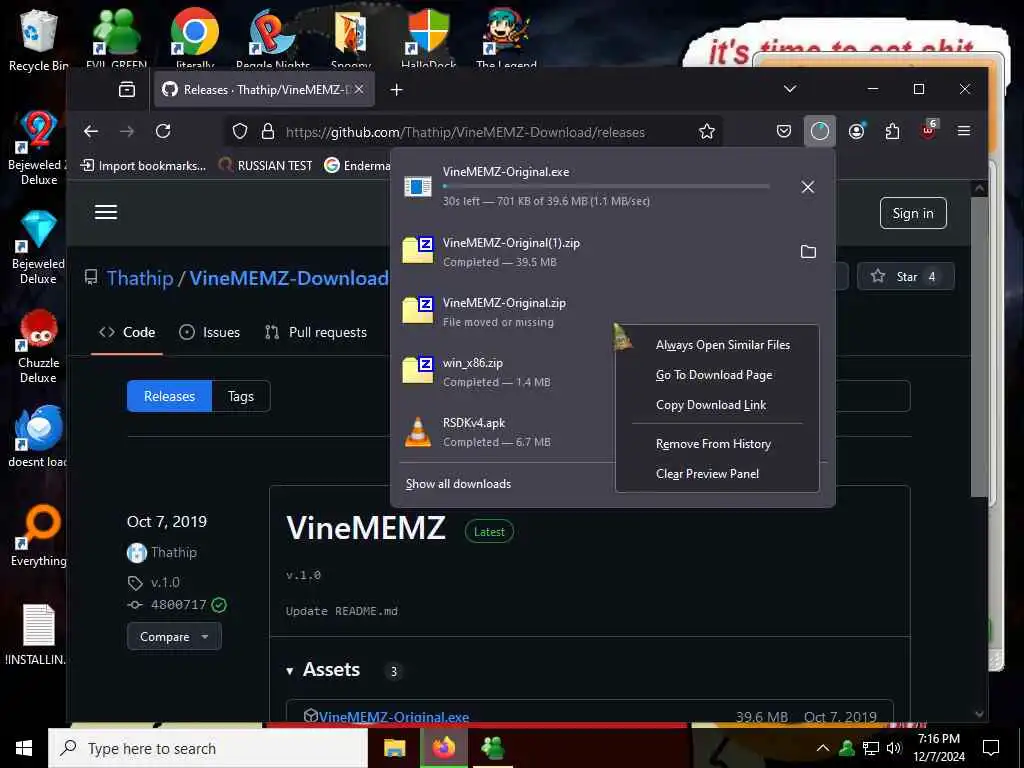Show hidden tray icons chevron
The height and width of the screenshot is (768, 1024).
[x=823, y=748]
